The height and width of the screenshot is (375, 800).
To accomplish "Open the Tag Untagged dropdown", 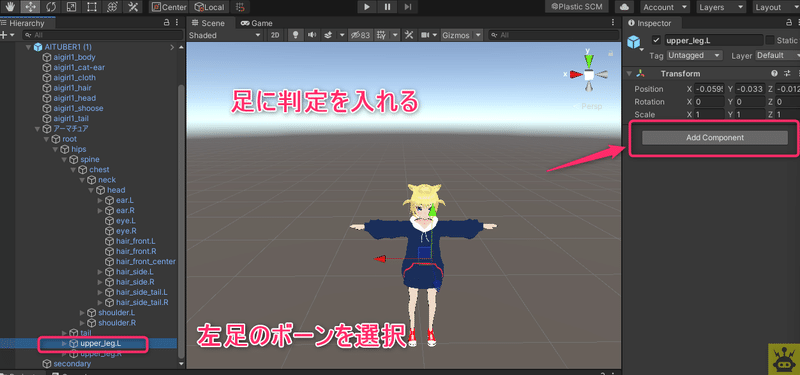I will tap(694, 55).
